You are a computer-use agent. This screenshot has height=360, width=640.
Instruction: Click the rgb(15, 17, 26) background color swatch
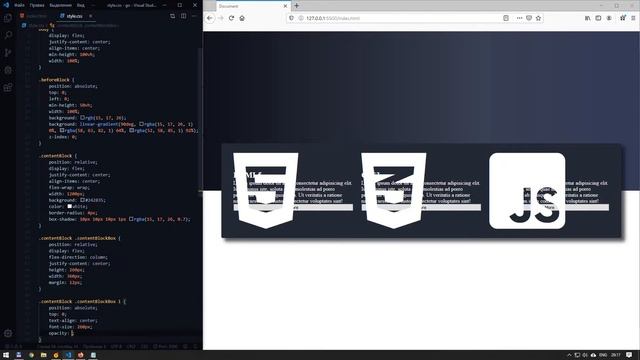[x=83, y=118]
